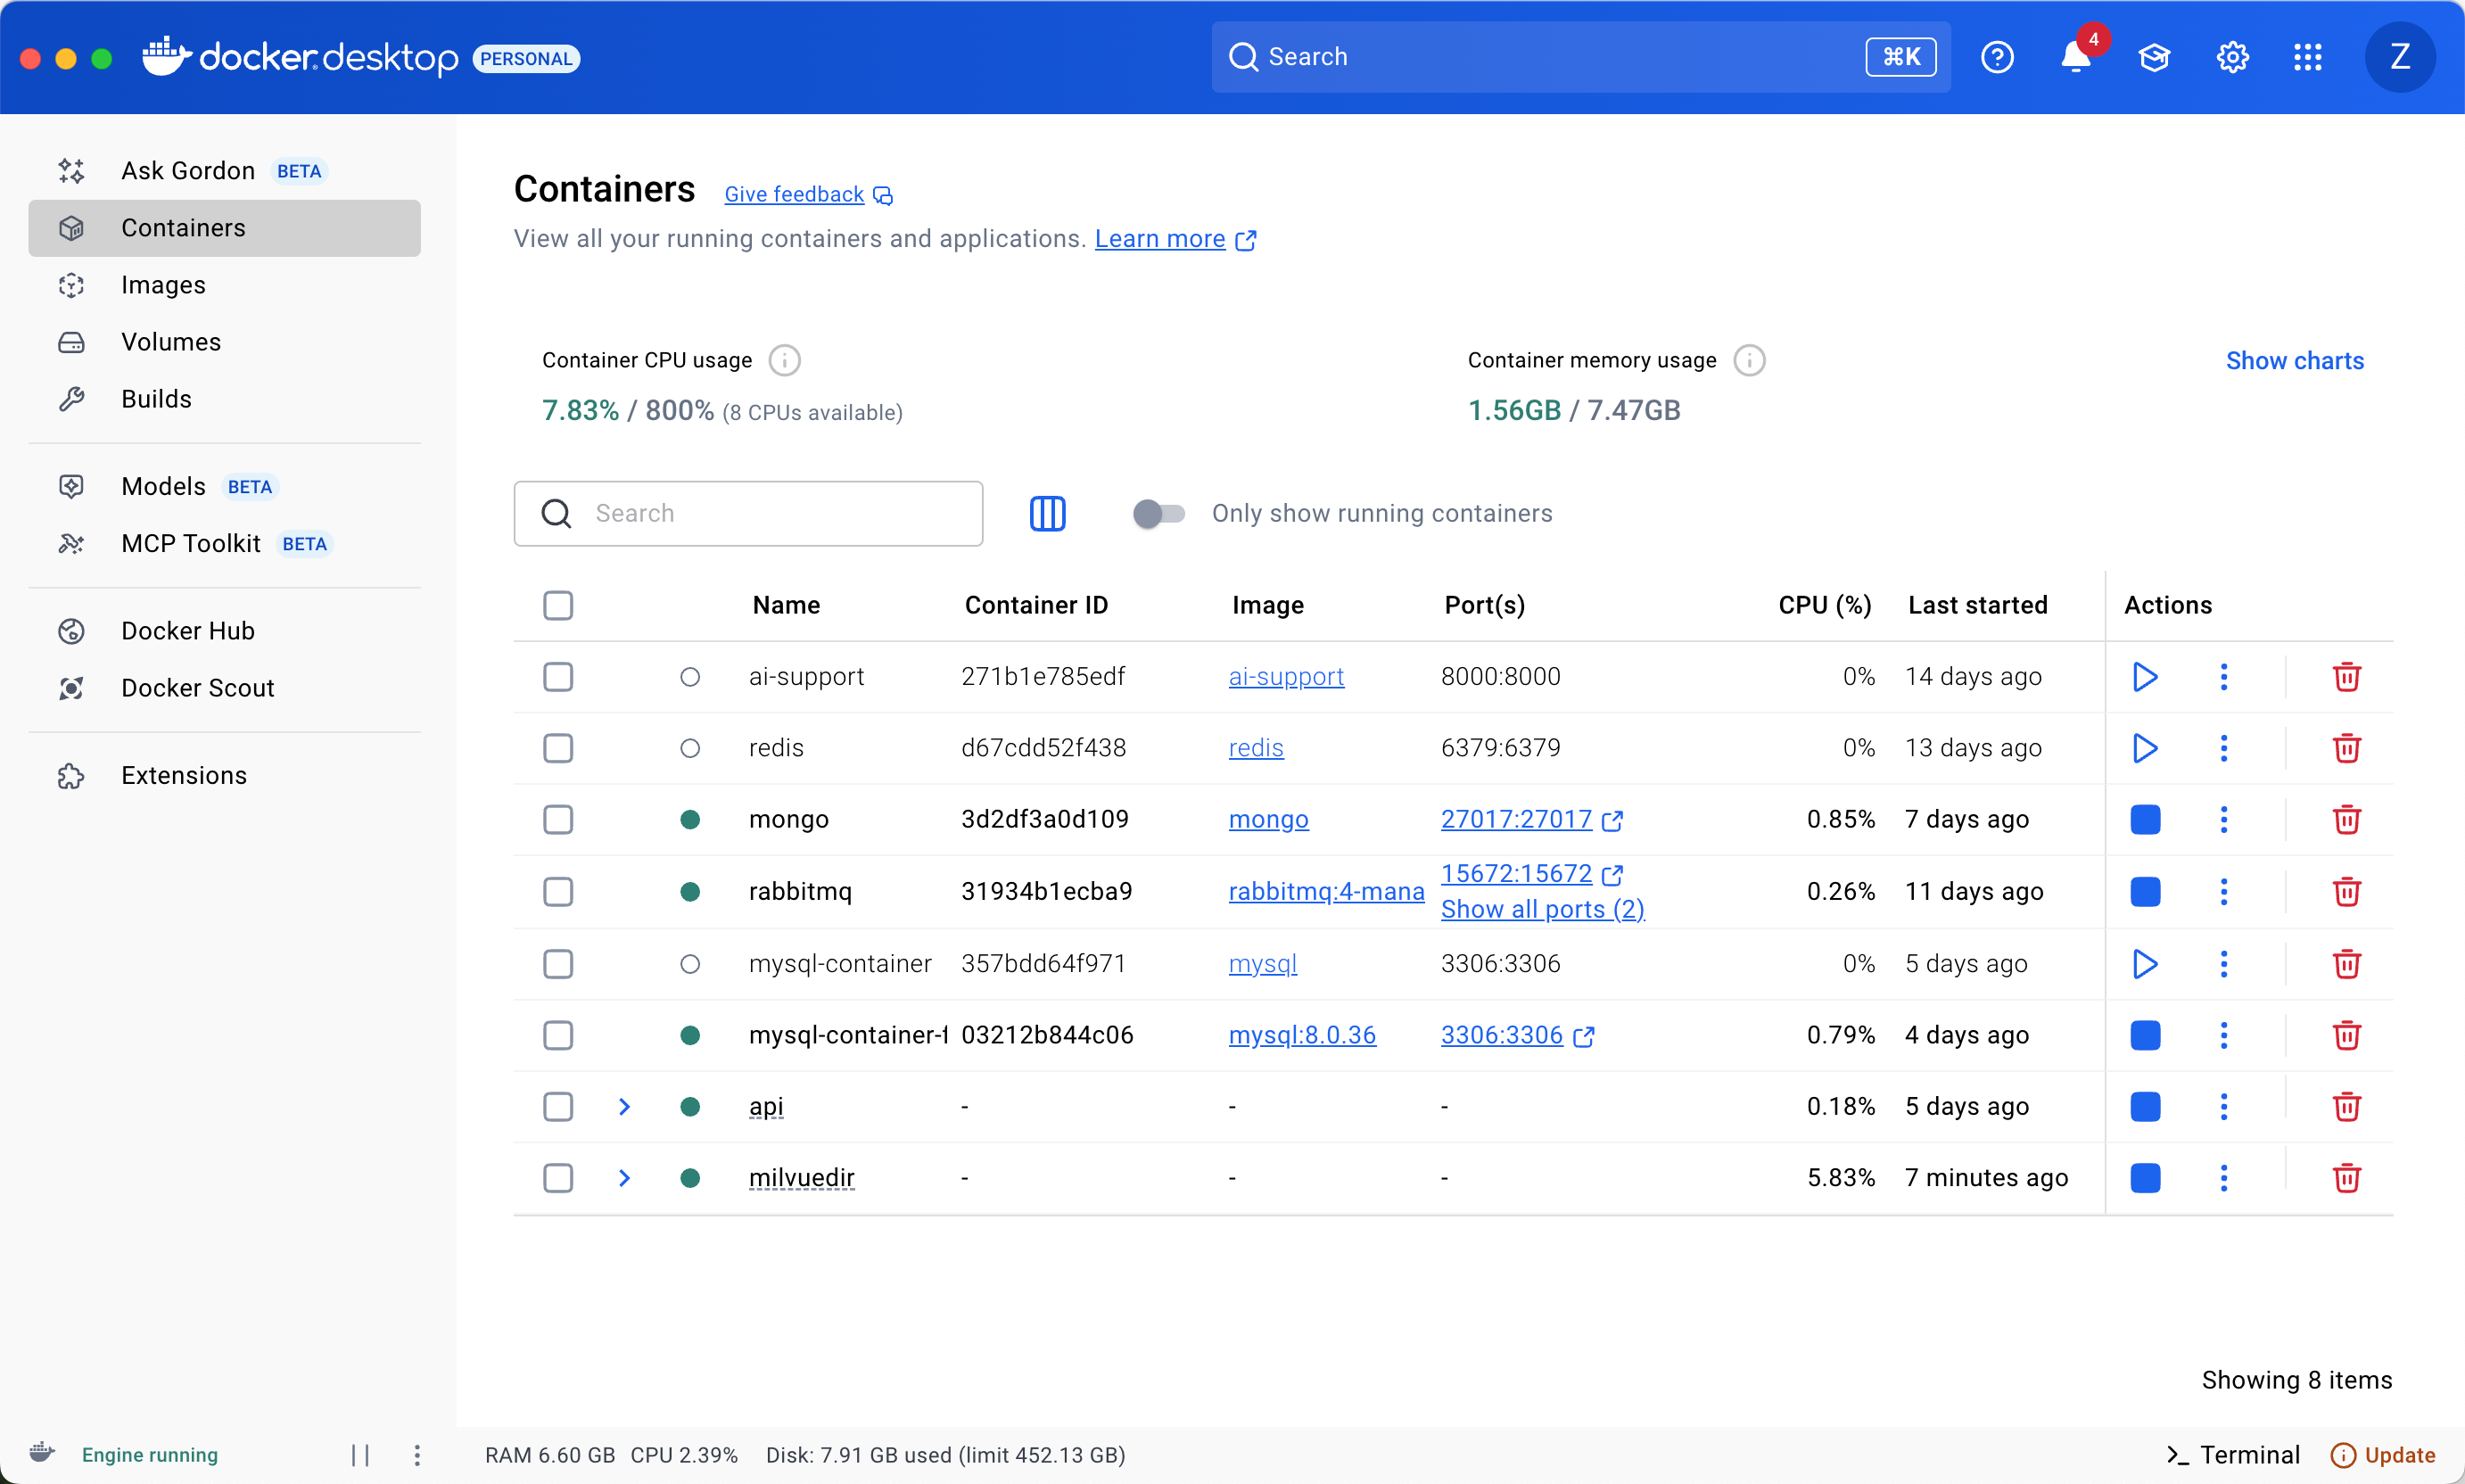Click the containers Search field

coord(748,514)
